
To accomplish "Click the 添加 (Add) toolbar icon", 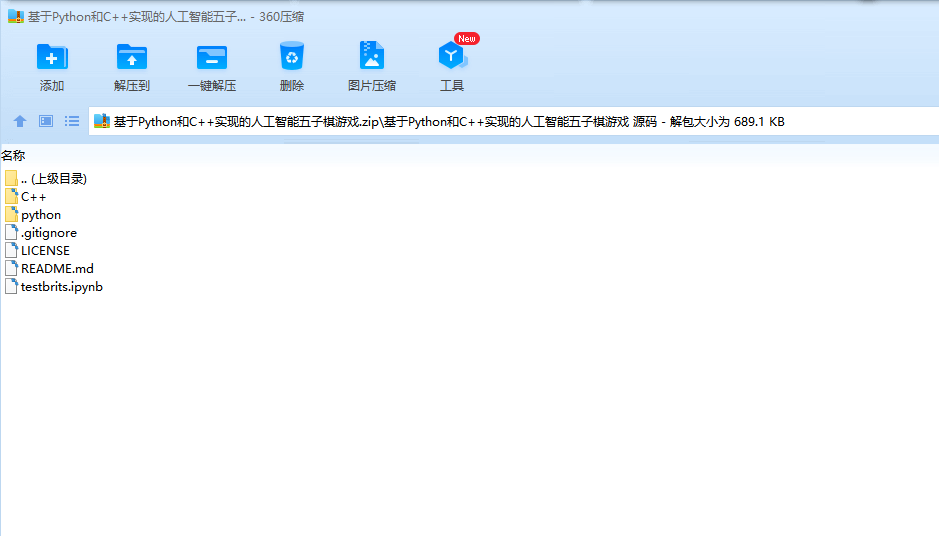I will [52, 57].
